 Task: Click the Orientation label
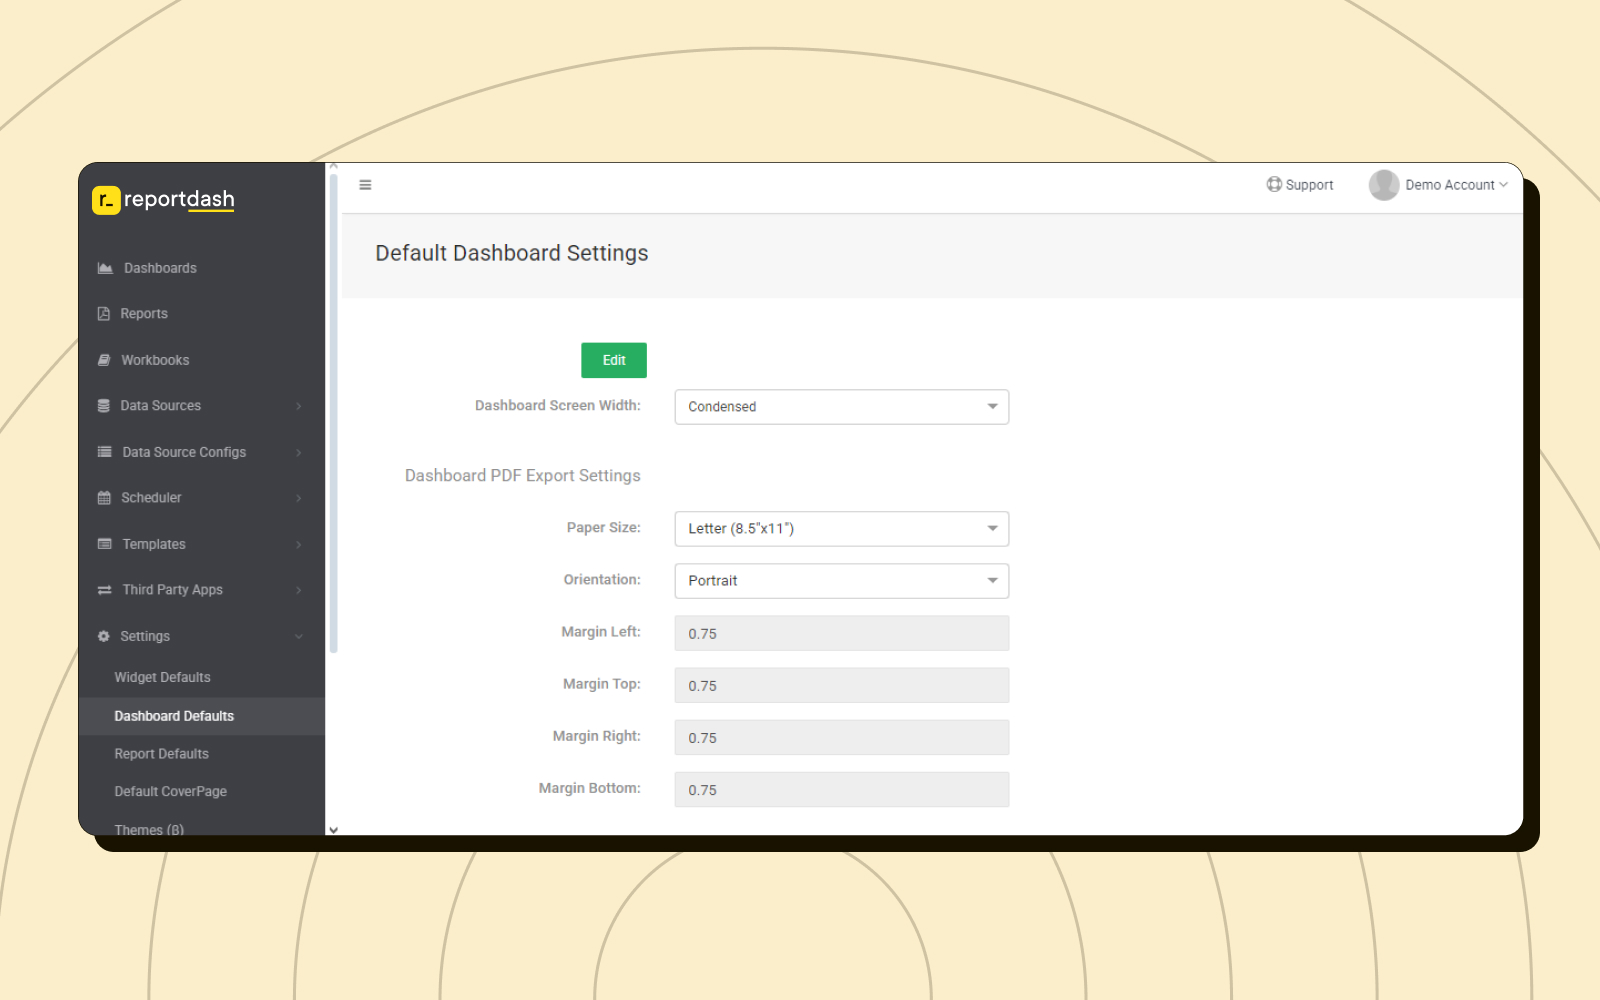[602, 580]
